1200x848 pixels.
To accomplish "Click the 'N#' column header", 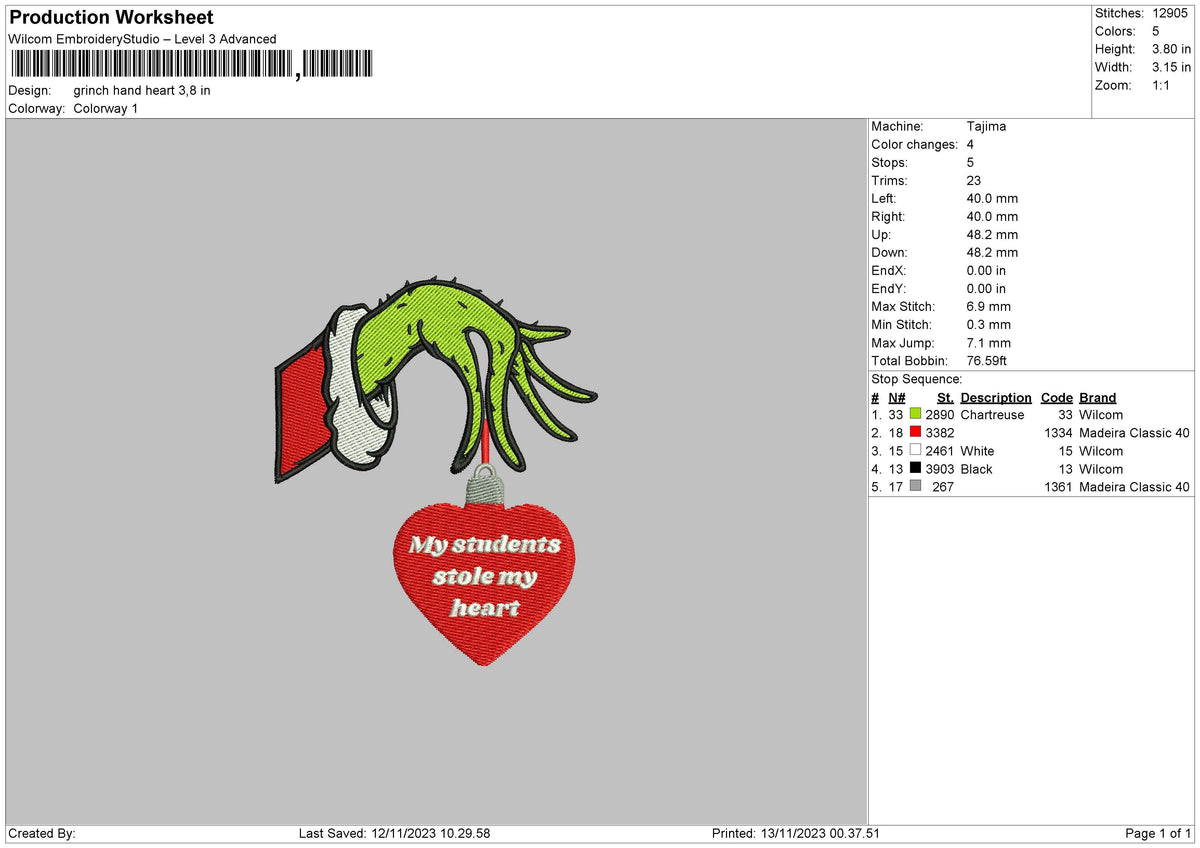I will point(896,398).
